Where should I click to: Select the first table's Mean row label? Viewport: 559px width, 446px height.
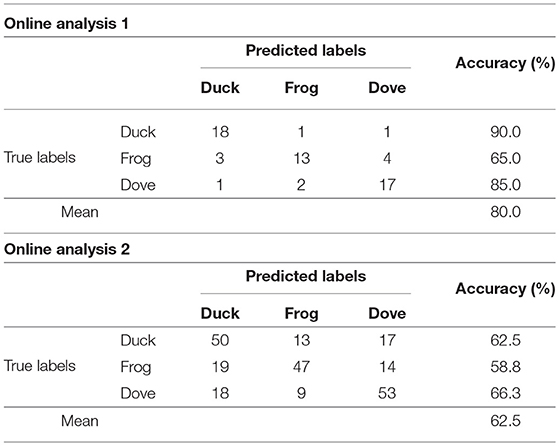pyautogui.click(x=80, y=212)
